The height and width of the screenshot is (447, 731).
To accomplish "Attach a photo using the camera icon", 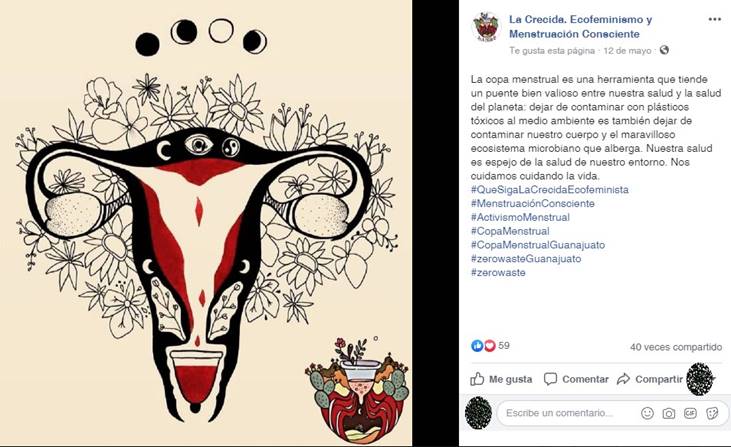I will click(669, 413).
